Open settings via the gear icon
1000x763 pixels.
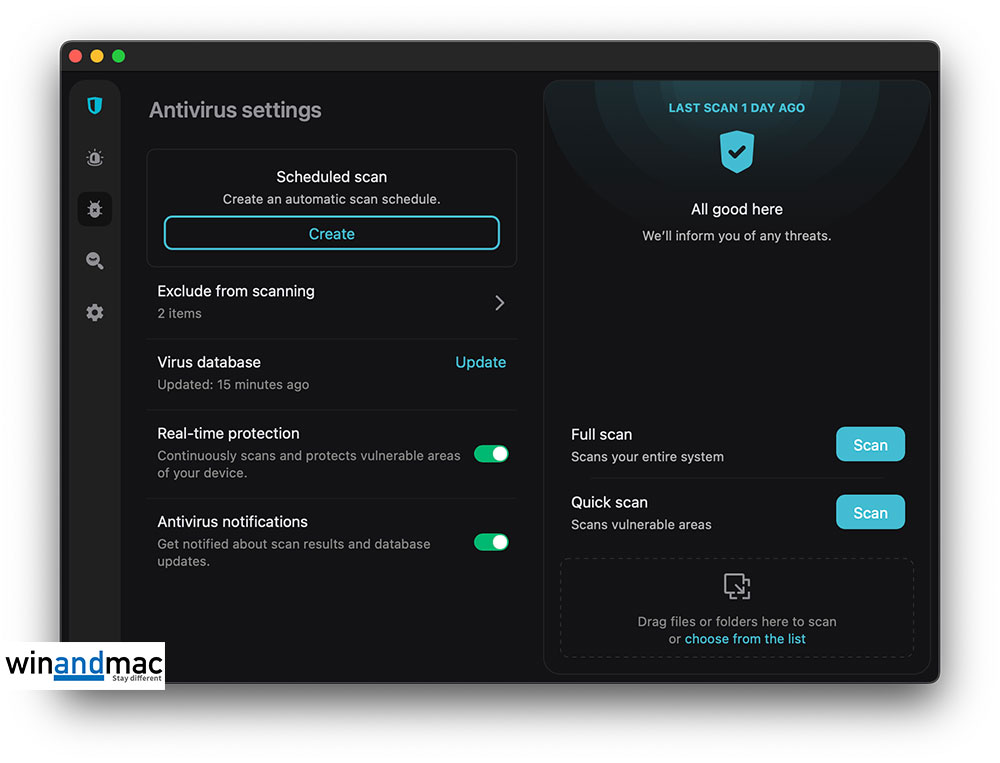click(x=95, y=313)
